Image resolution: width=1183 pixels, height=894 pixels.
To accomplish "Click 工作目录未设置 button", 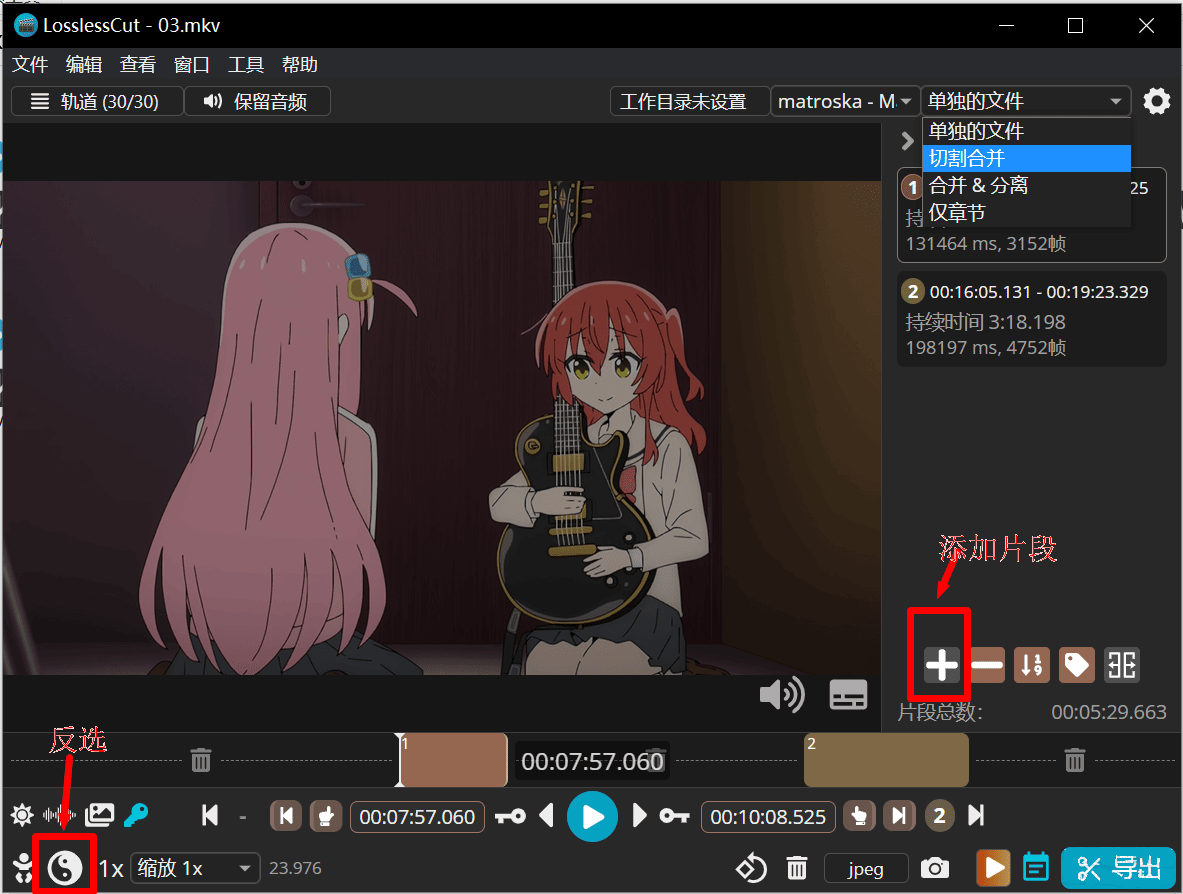I will click(683, 101).
